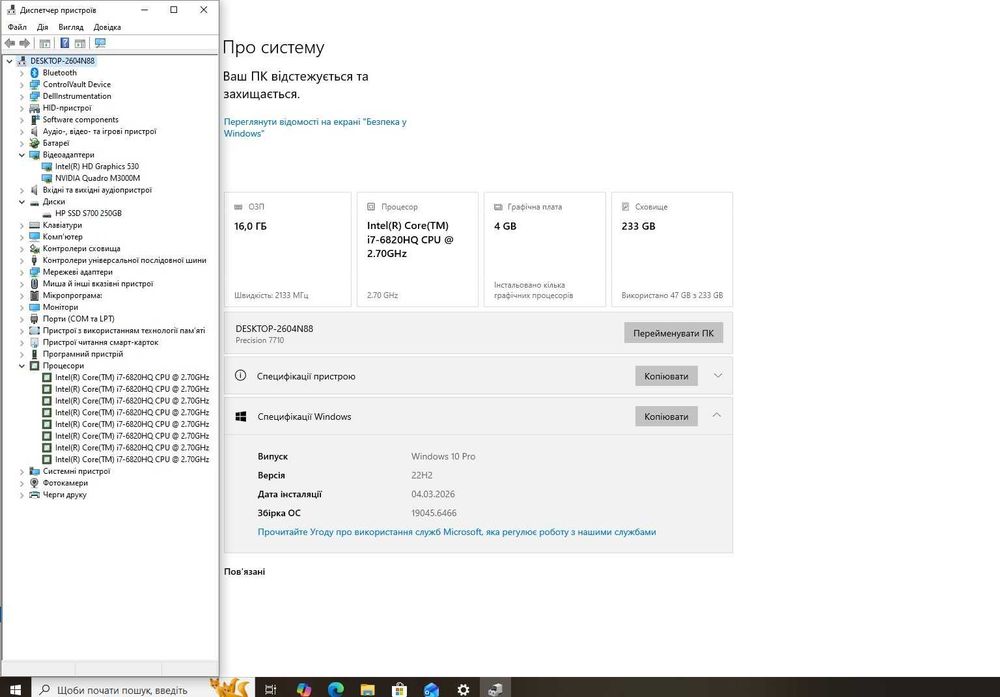Select NVIDIA Quadro M3000M adapter

pyautogui.click(x=98, y=178)
